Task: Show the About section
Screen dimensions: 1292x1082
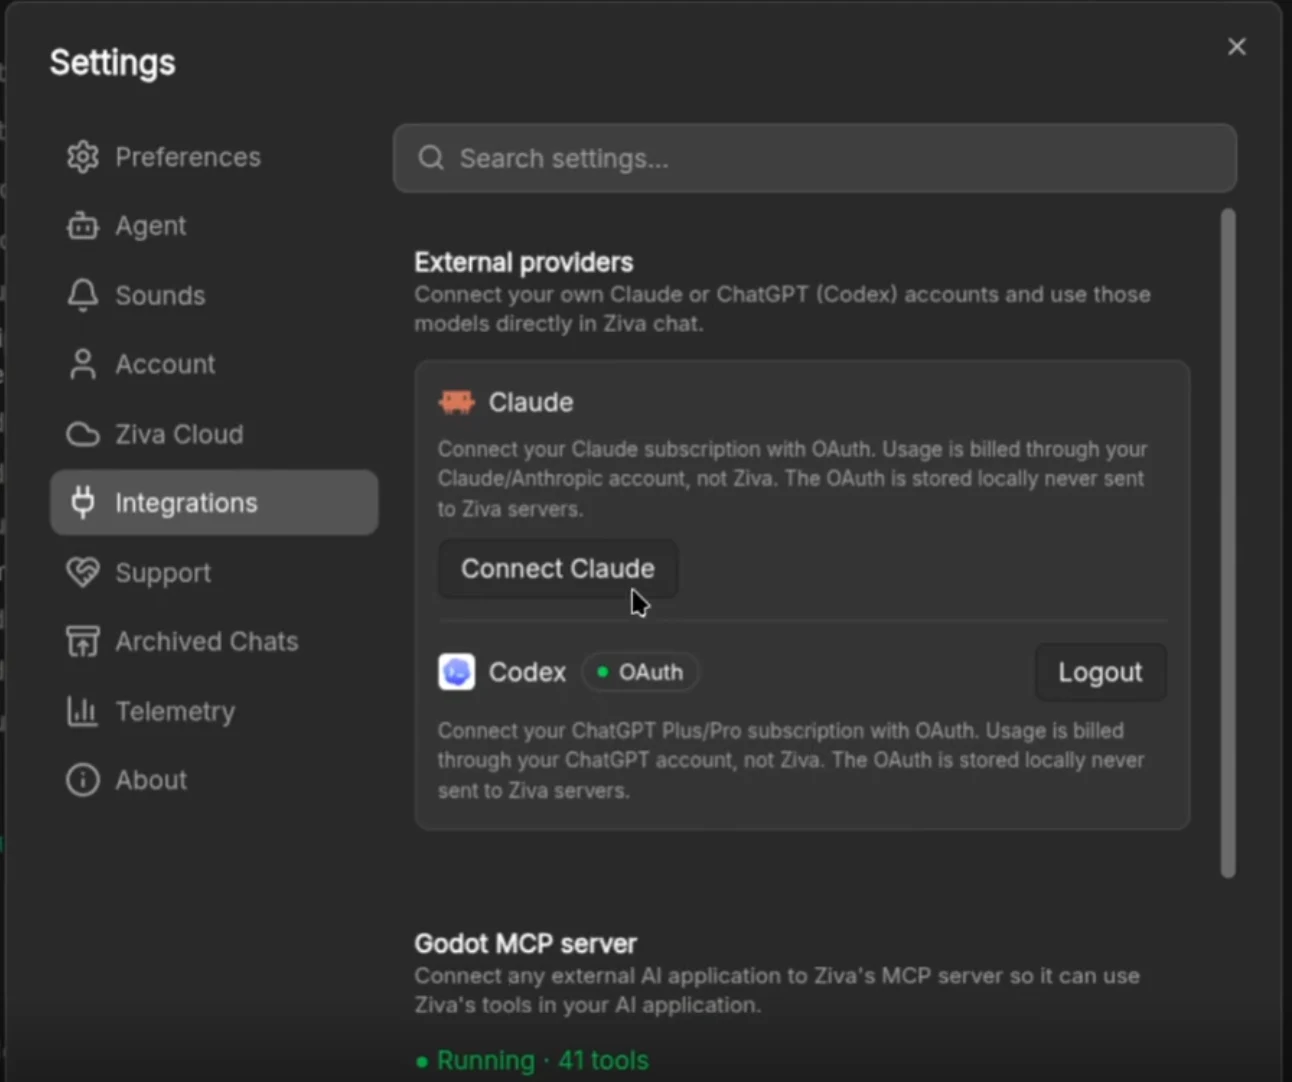Action: [x=214, y=780]
